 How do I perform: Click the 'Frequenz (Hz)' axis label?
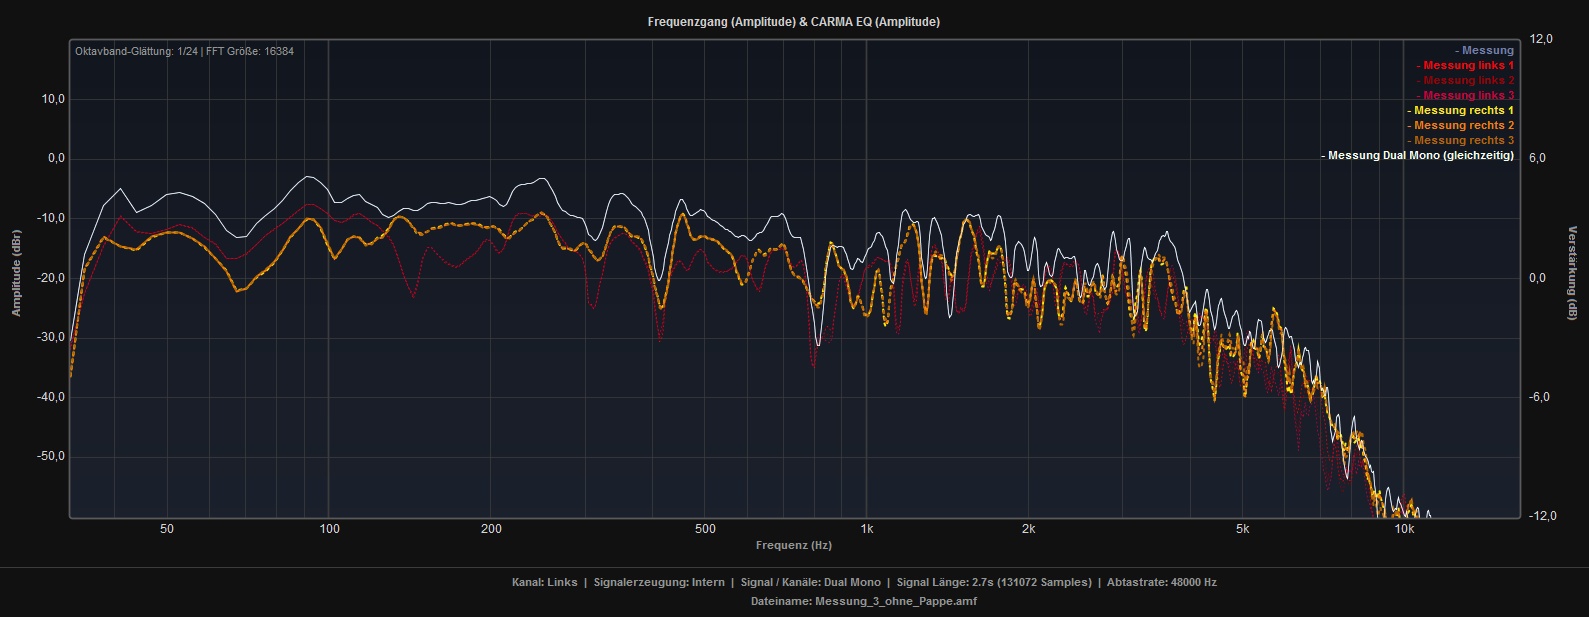pos(793,545)
